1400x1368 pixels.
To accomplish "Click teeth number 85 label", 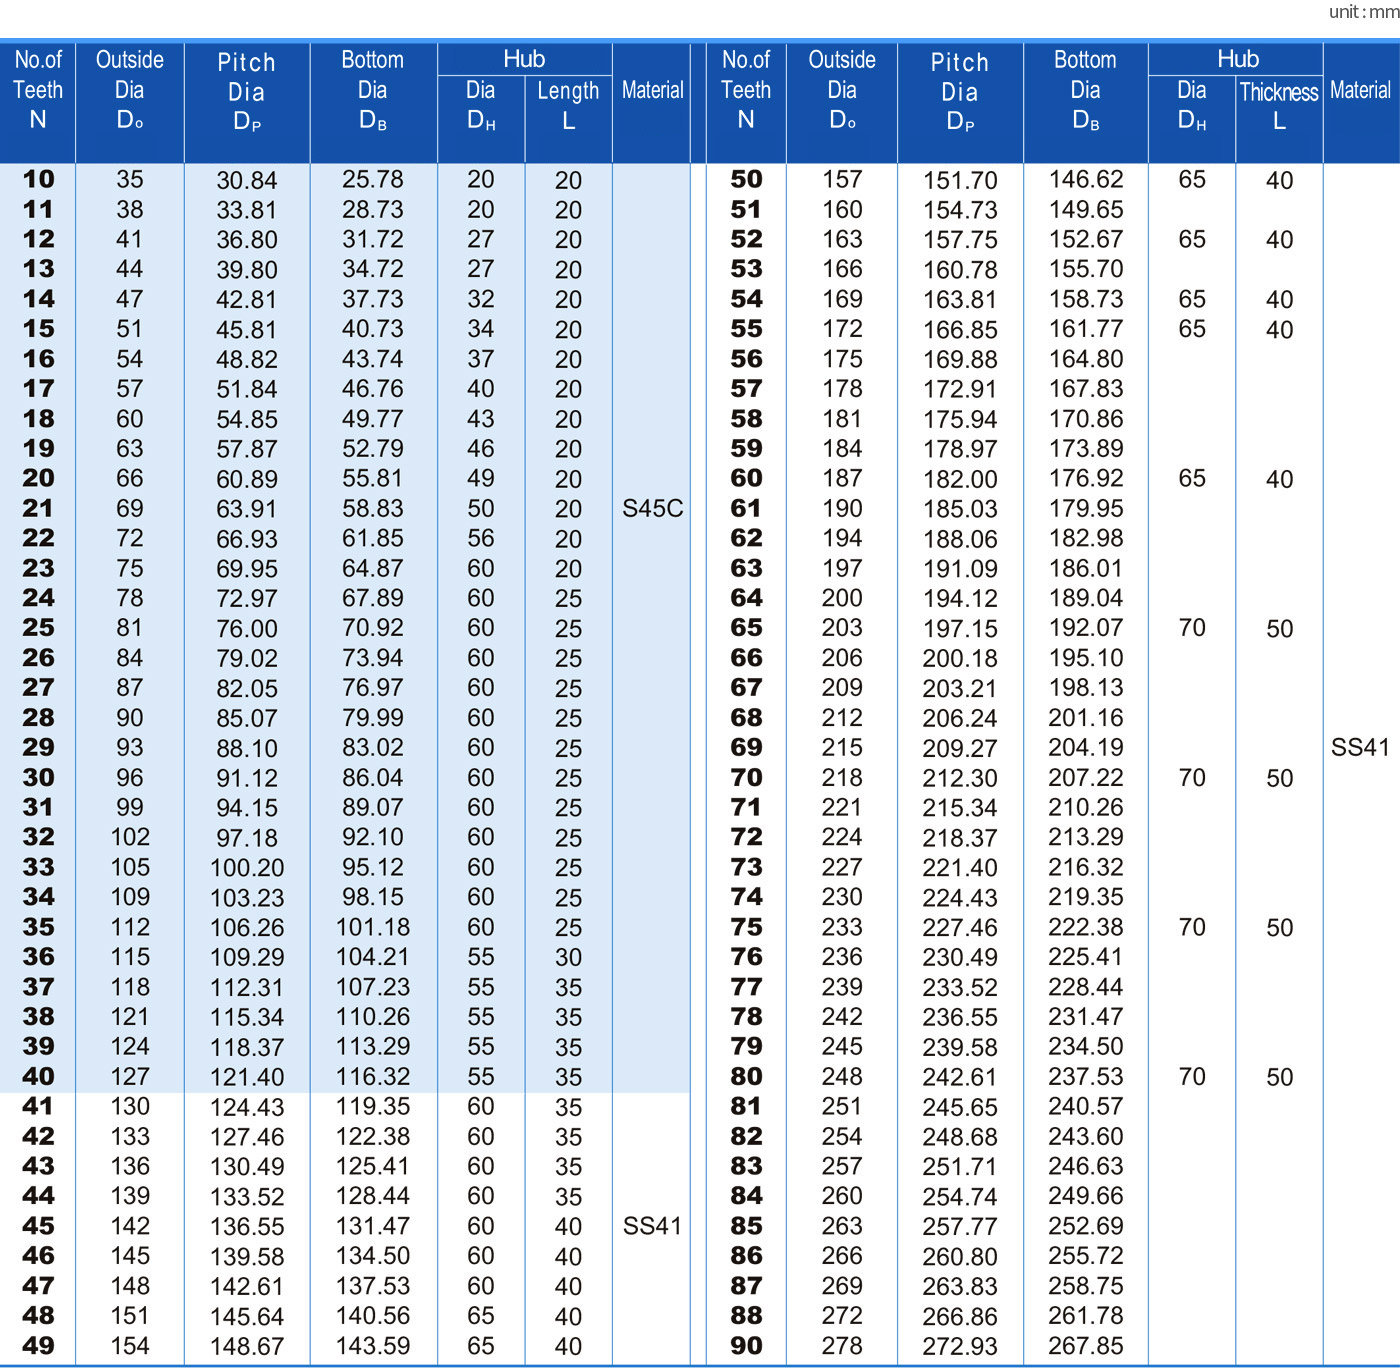I will [746, 1226].
